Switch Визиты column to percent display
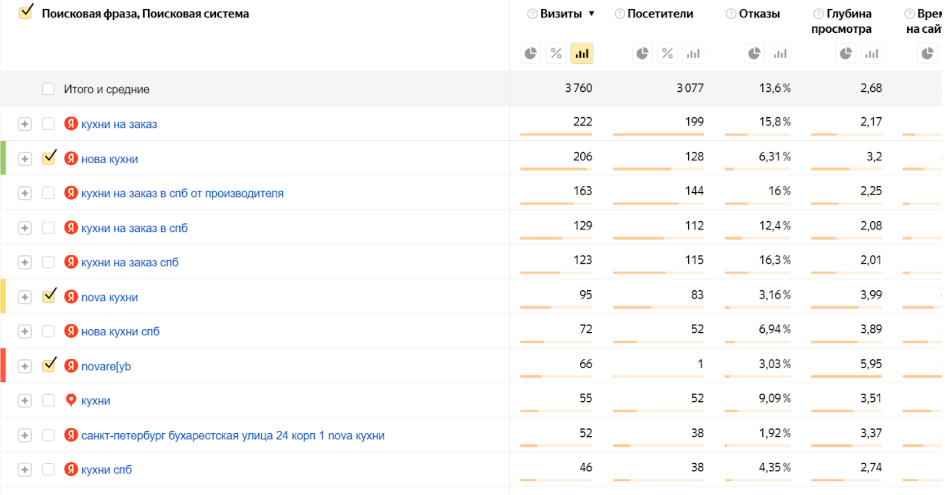 [556, 53]
